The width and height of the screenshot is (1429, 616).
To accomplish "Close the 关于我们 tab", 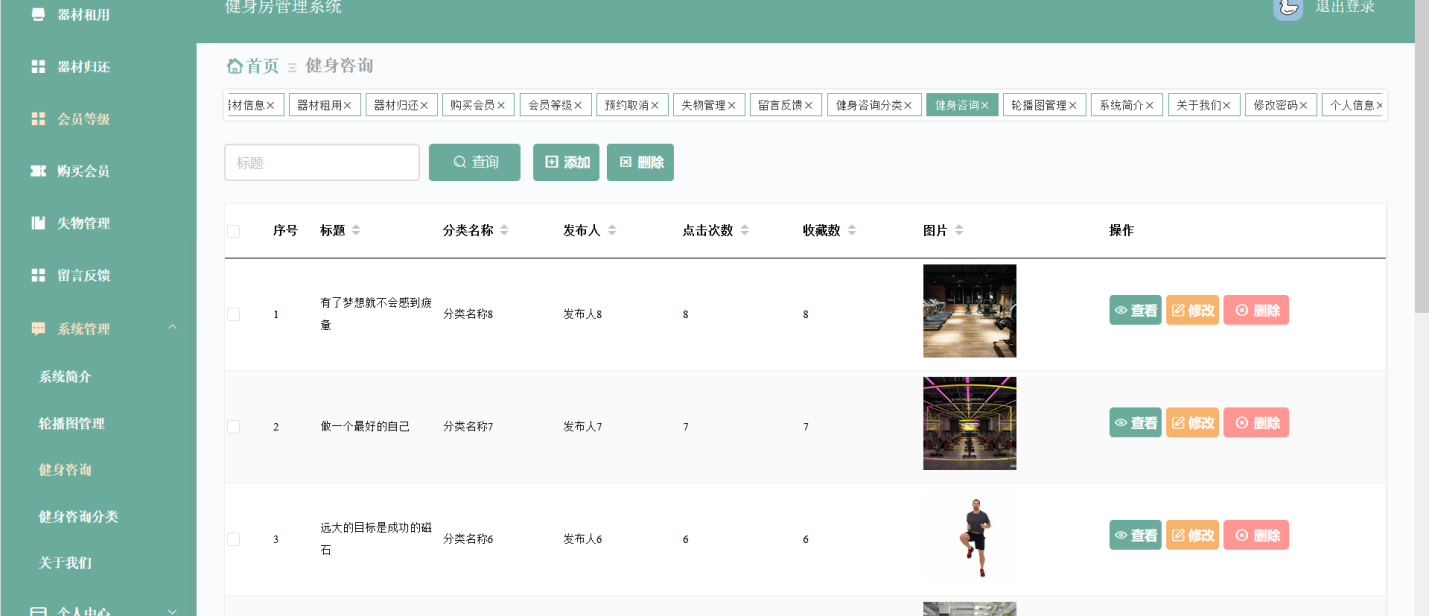I will pos(1226,105).
